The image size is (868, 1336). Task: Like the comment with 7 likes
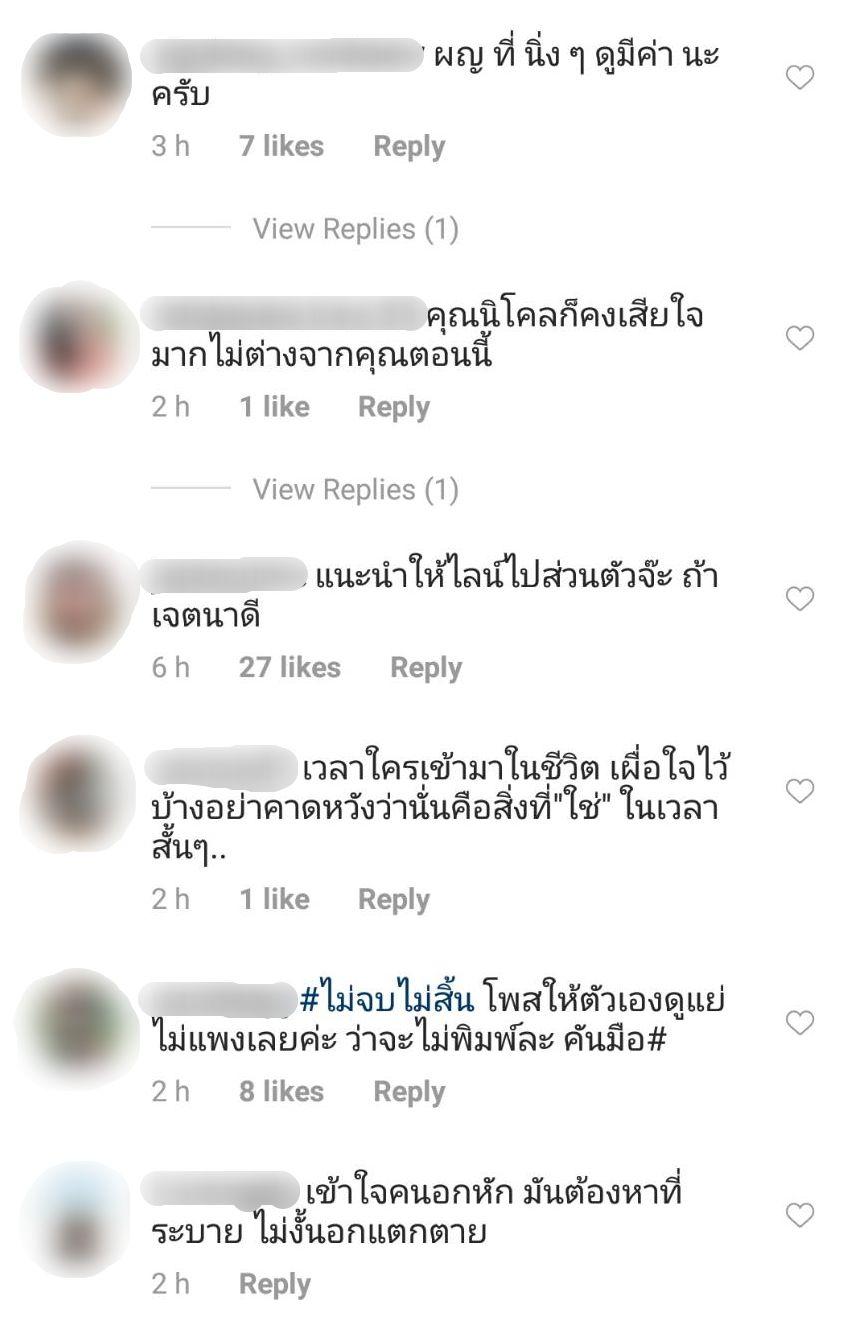click(800, 77)
